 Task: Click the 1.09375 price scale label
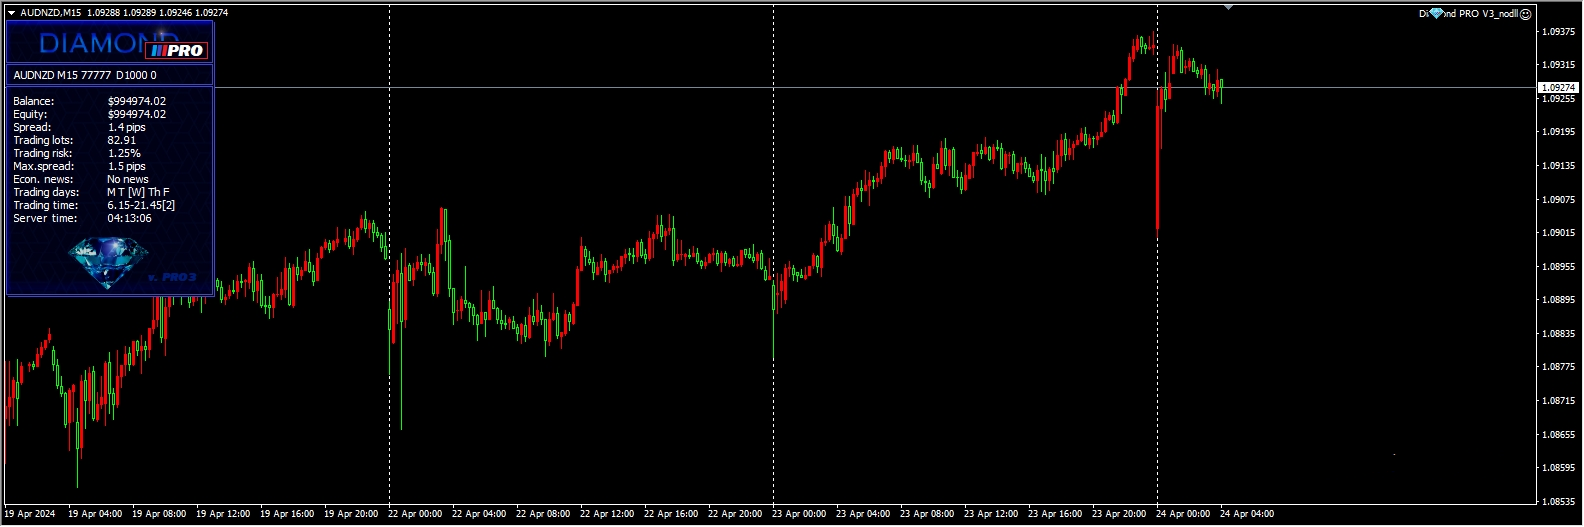[1558, 32]
